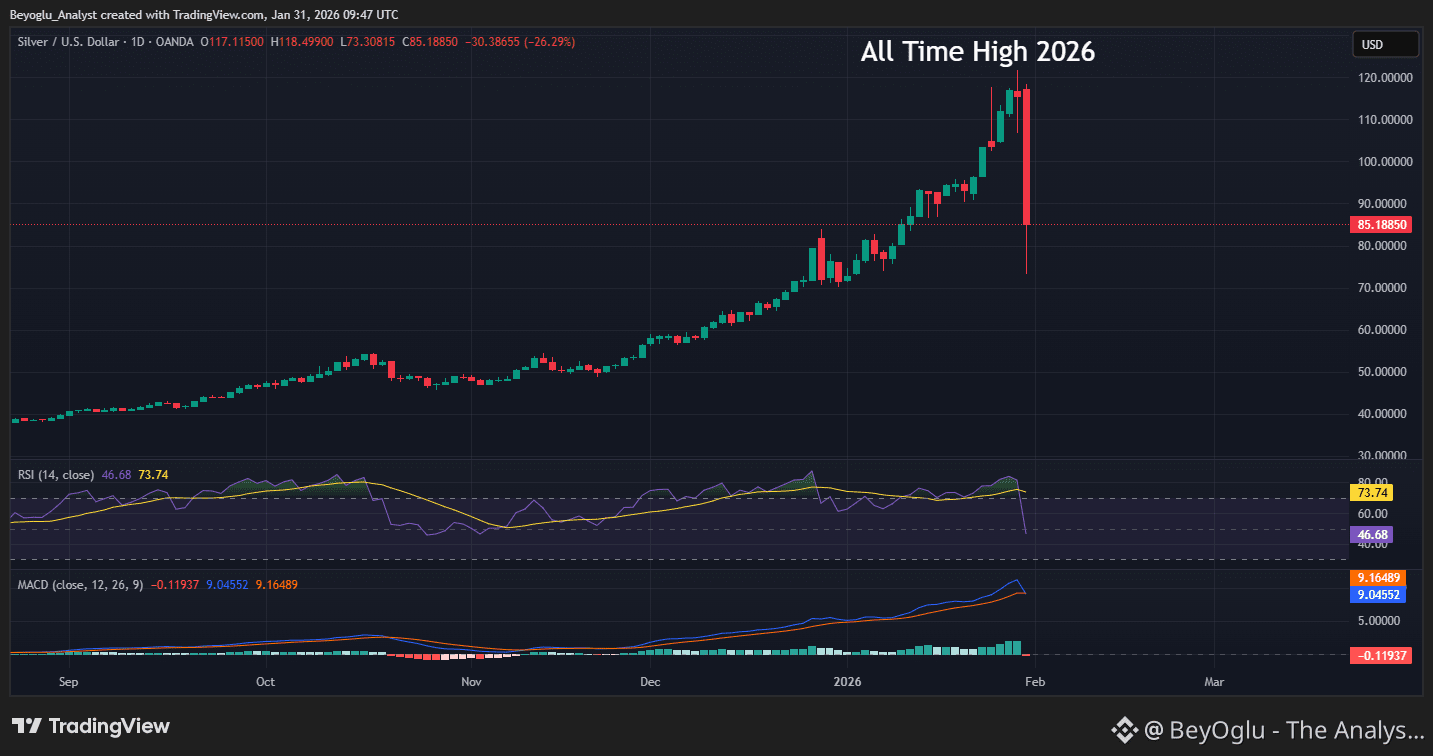Click the red −0.11937 MACD legend value
The width and height of the screenshot is (1433, 756).
pos(176,584)
